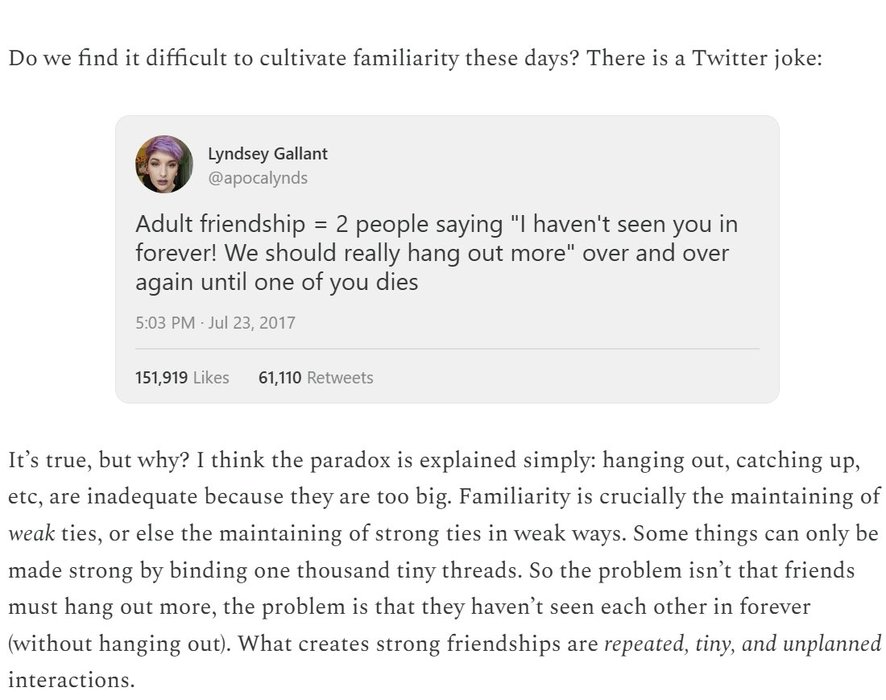View the 151,919 likes count
Screen dimensions: 886x700
coord(161,378)
